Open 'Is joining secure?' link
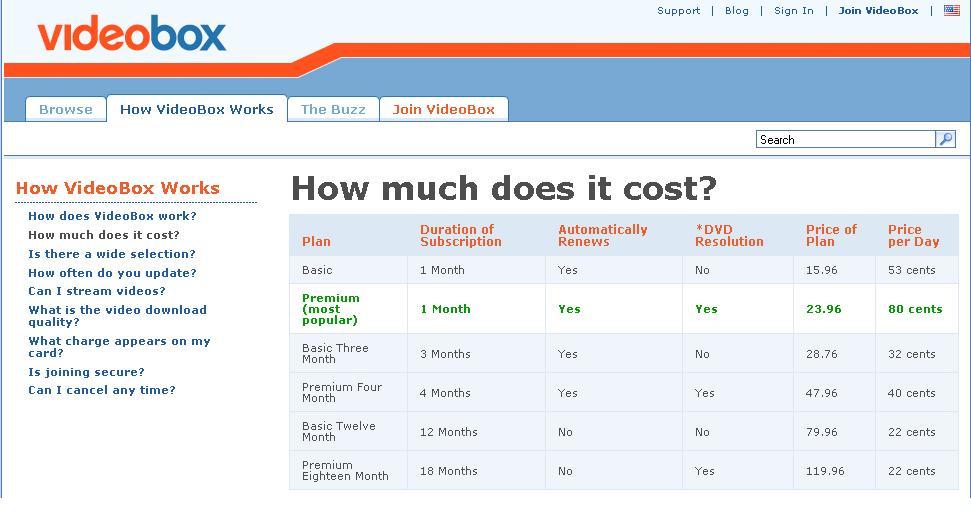This screenshot has width=971, height=519. click(x=86, y=372)
